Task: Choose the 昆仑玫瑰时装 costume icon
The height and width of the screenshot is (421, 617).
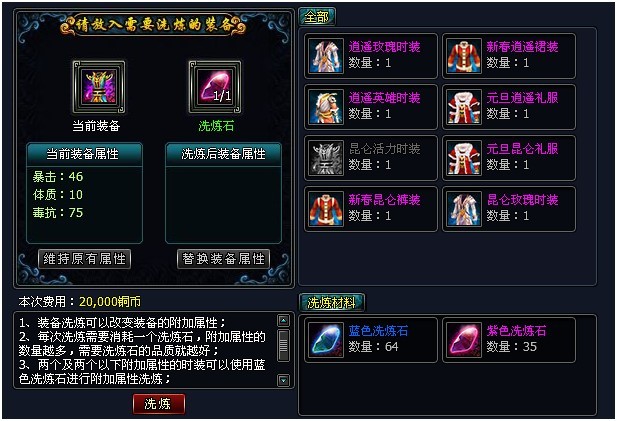Action: (464, 209)
